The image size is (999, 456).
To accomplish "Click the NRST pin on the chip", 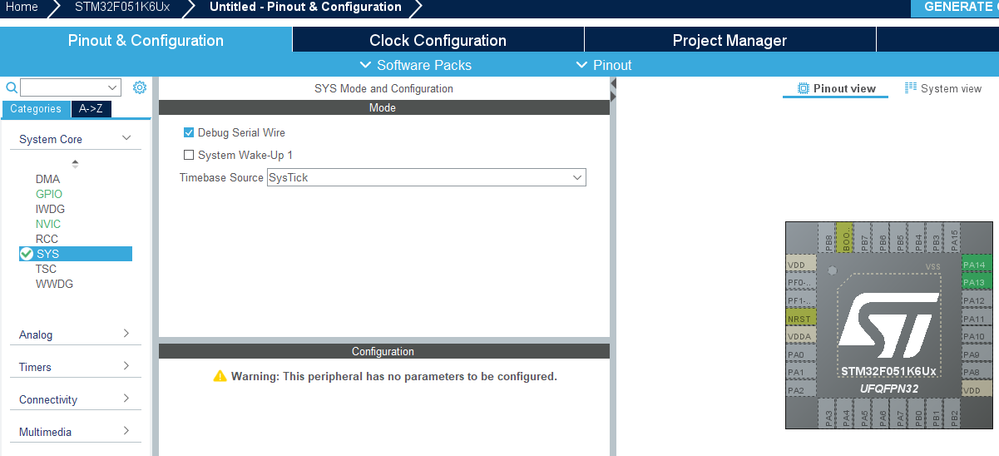I will click(x=801, y=318).
